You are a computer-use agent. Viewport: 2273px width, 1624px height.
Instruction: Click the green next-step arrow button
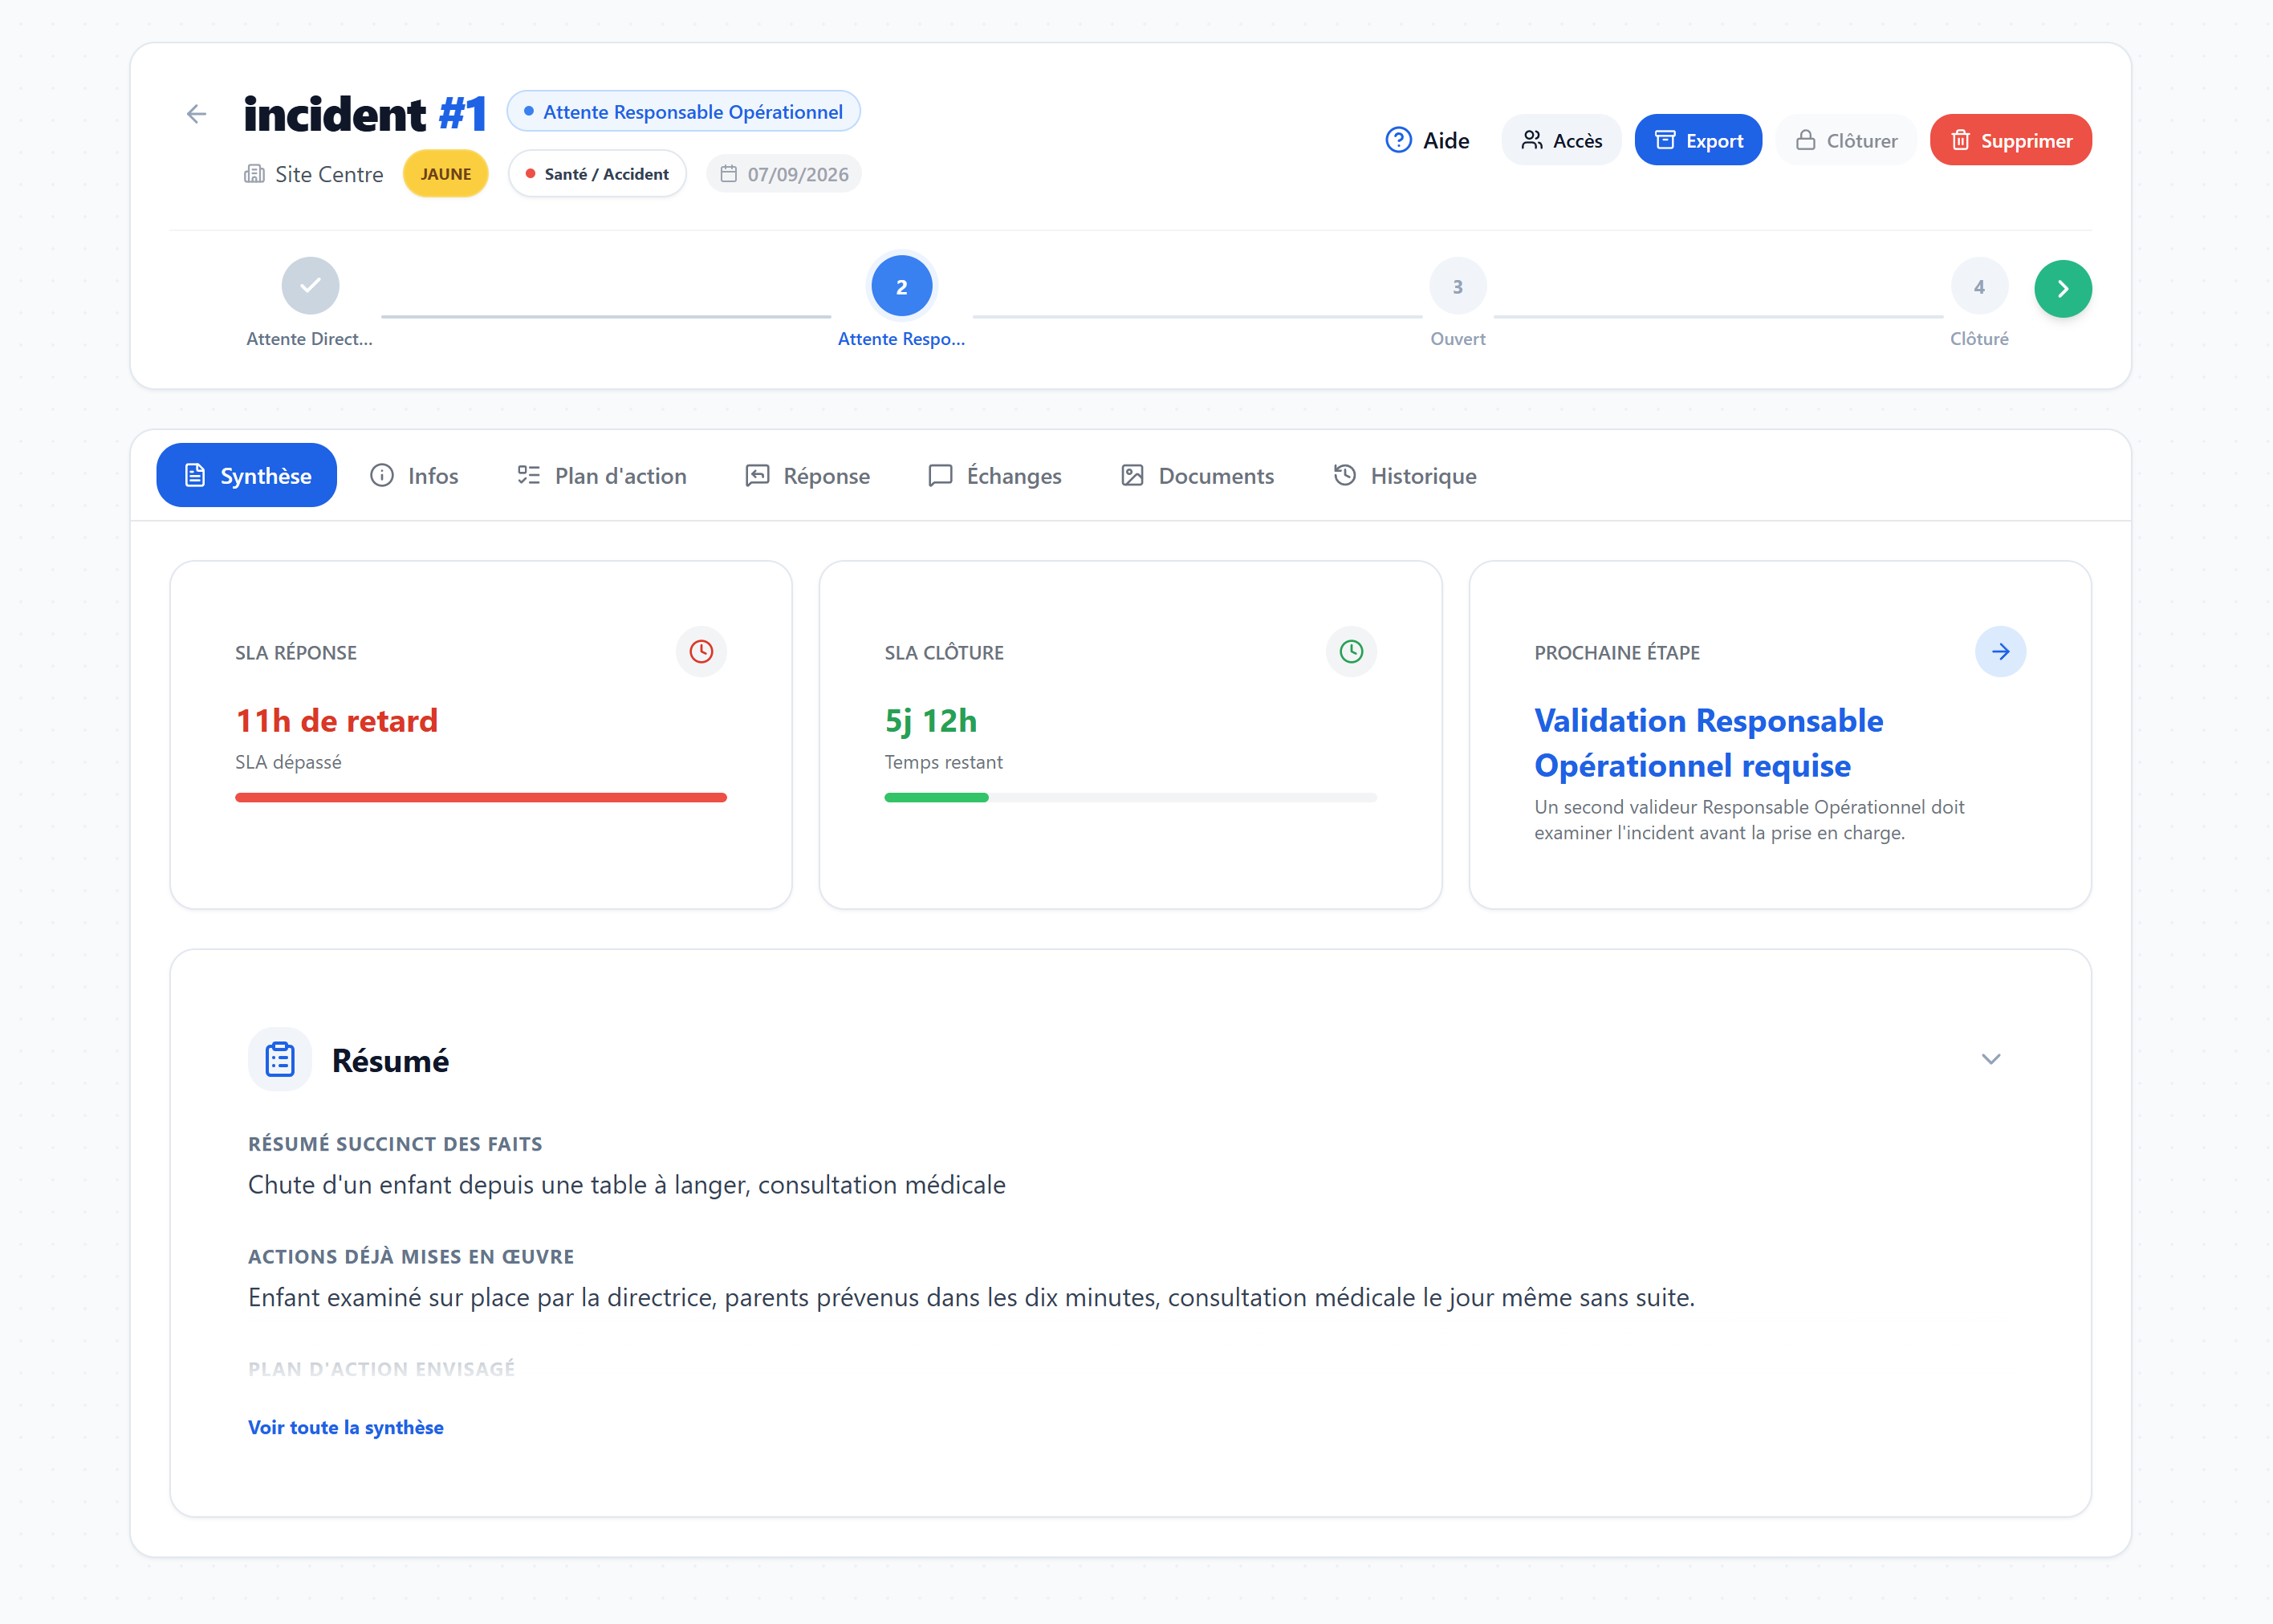2062,289
